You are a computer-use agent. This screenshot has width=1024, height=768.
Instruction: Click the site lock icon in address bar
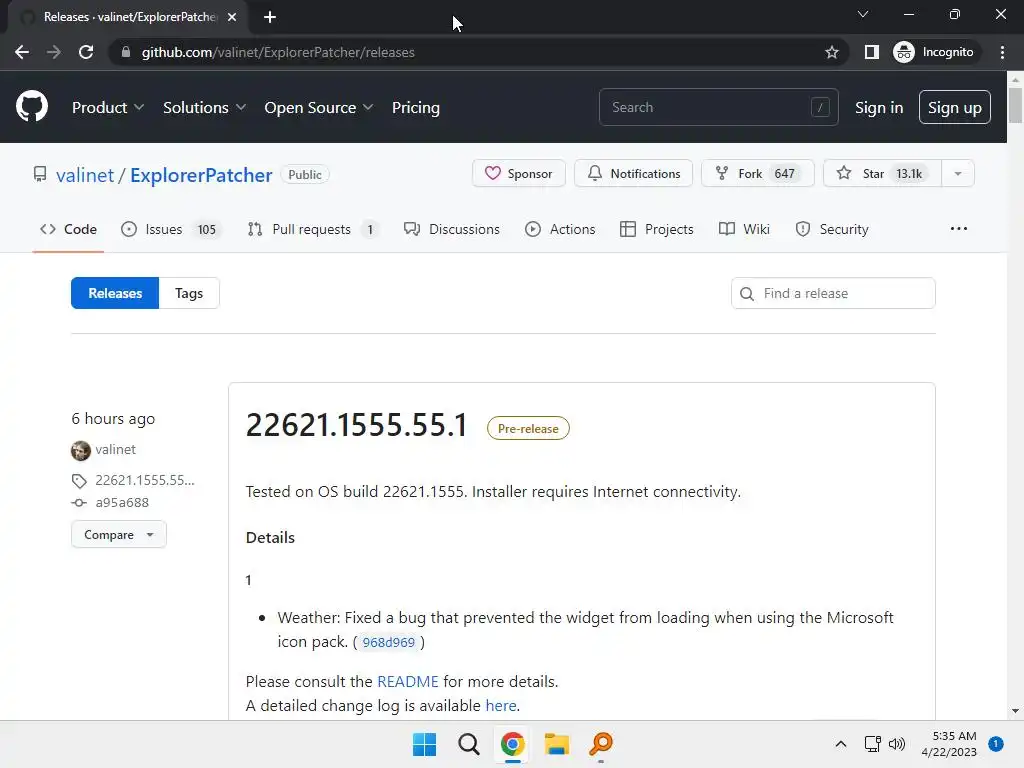126,52
